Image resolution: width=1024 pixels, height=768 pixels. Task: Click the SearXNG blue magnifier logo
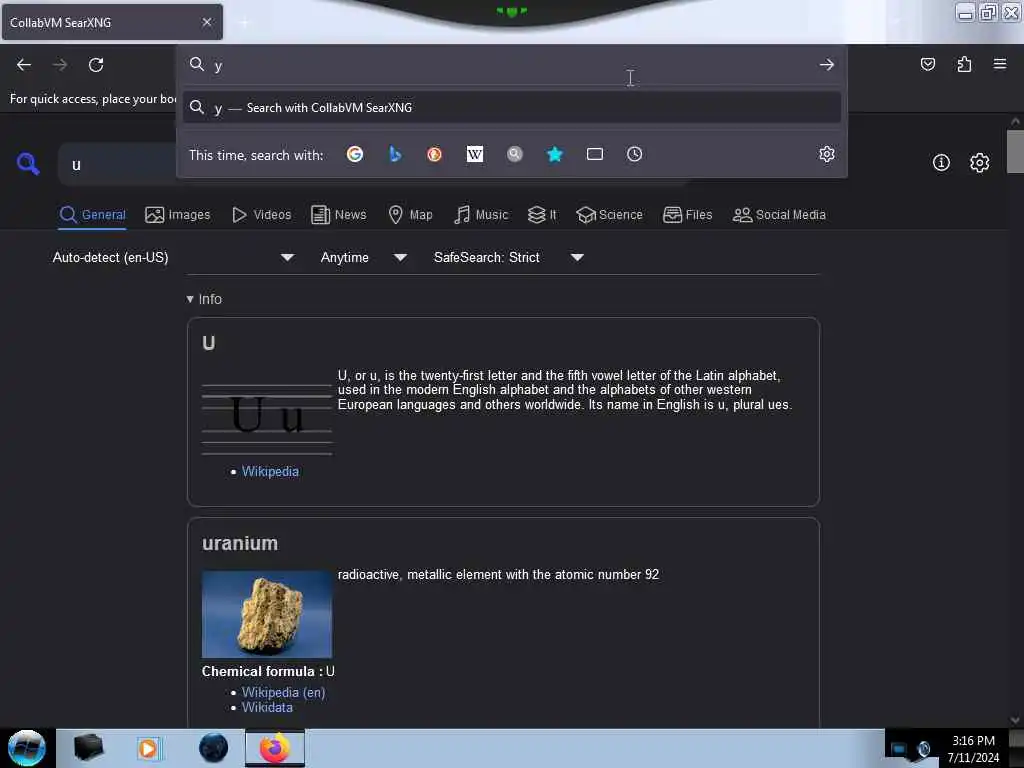pos(28,163)
